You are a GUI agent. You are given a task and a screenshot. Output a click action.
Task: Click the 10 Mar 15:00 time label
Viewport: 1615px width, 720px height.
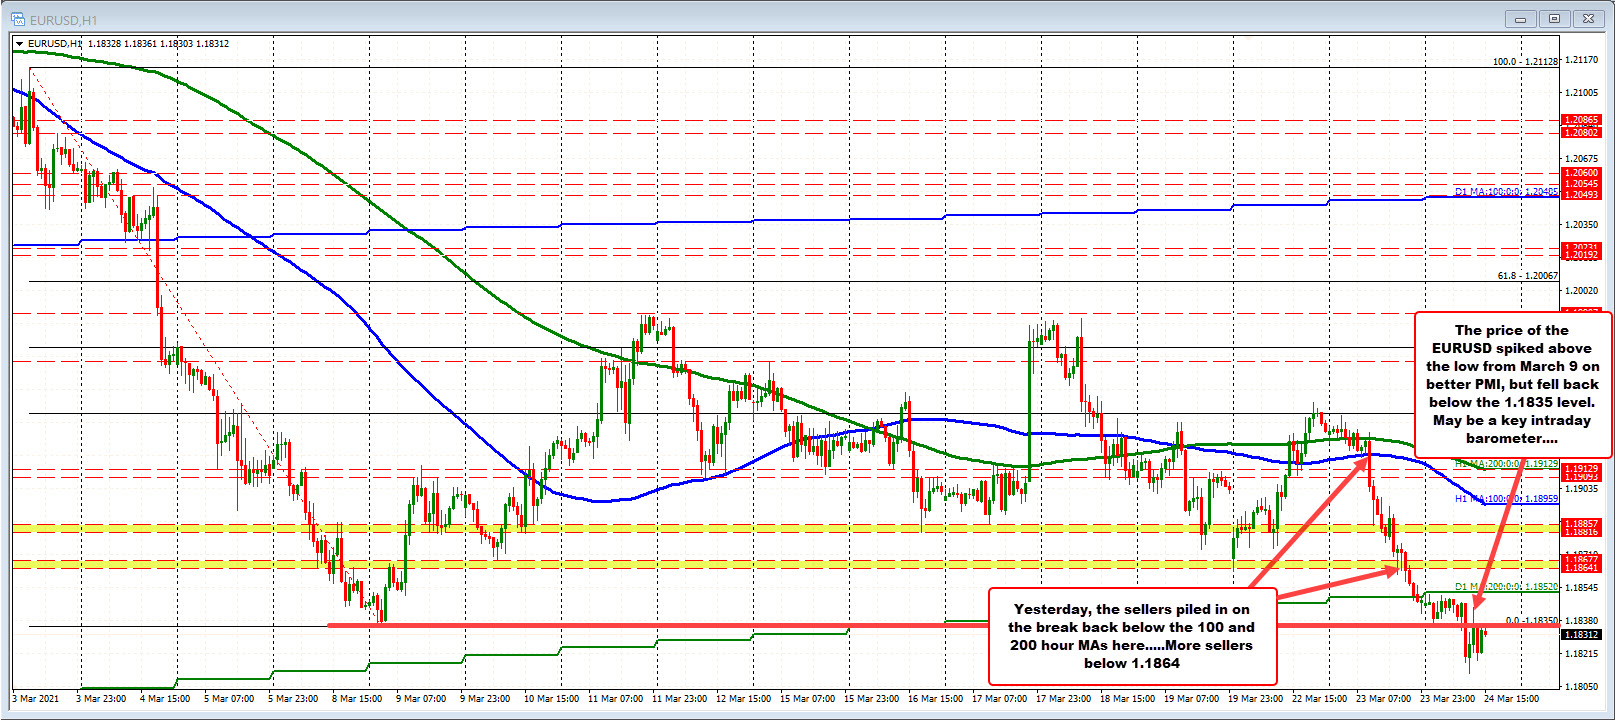coord(551,699)
